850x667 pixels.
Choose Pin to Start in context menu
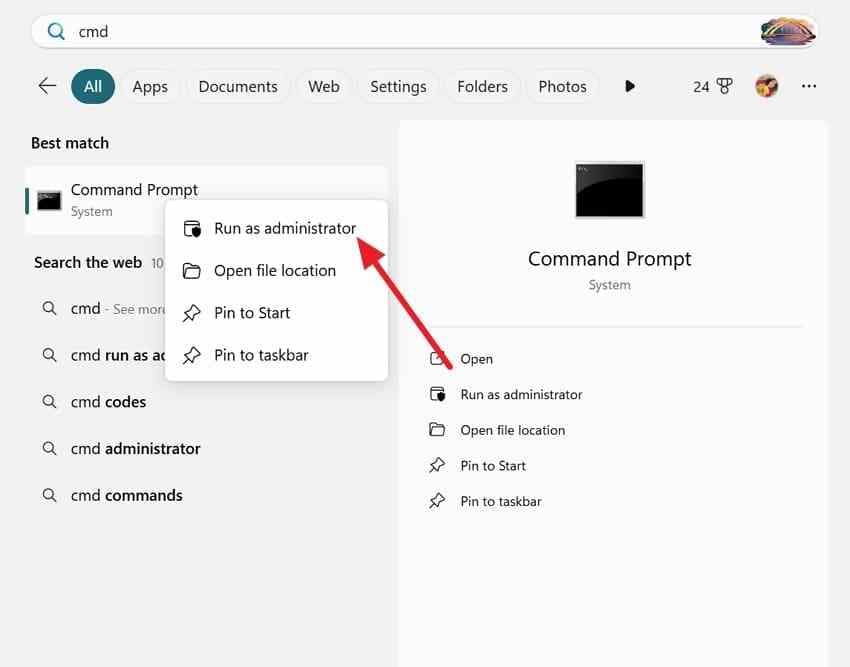[276, 313]
